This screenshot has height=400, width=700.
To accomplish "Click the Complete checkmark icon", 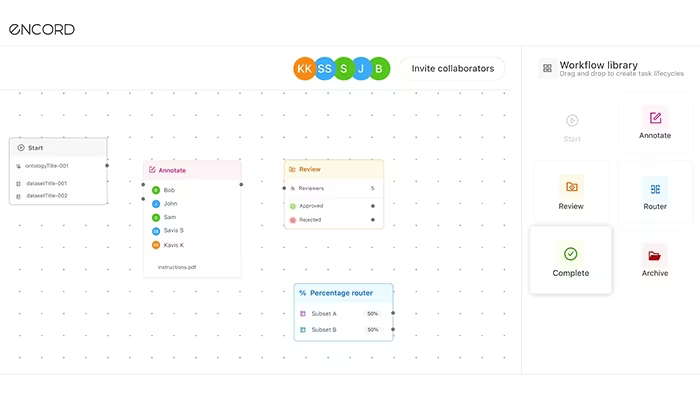I will [x=571, y=254].
